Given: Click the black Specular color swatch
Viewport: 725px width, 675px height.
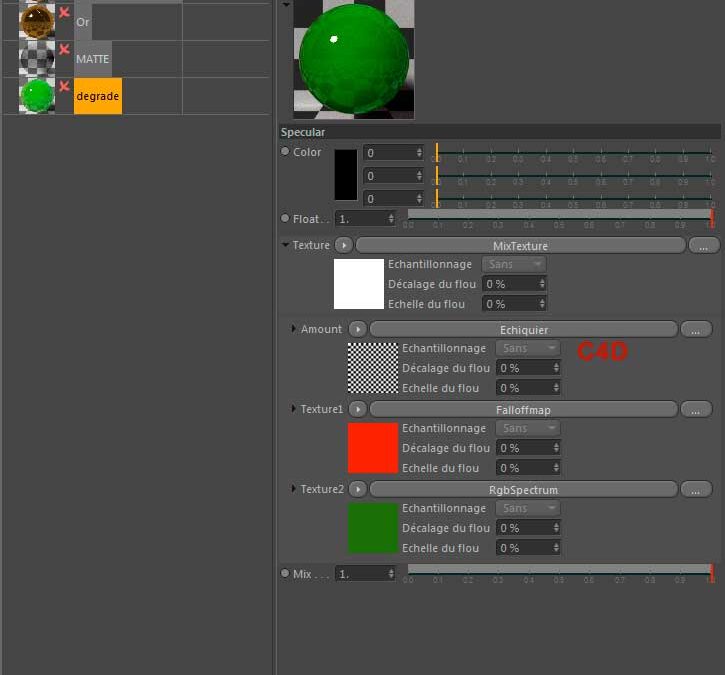Looking at the screenshot, I should [x=345, y=175].
